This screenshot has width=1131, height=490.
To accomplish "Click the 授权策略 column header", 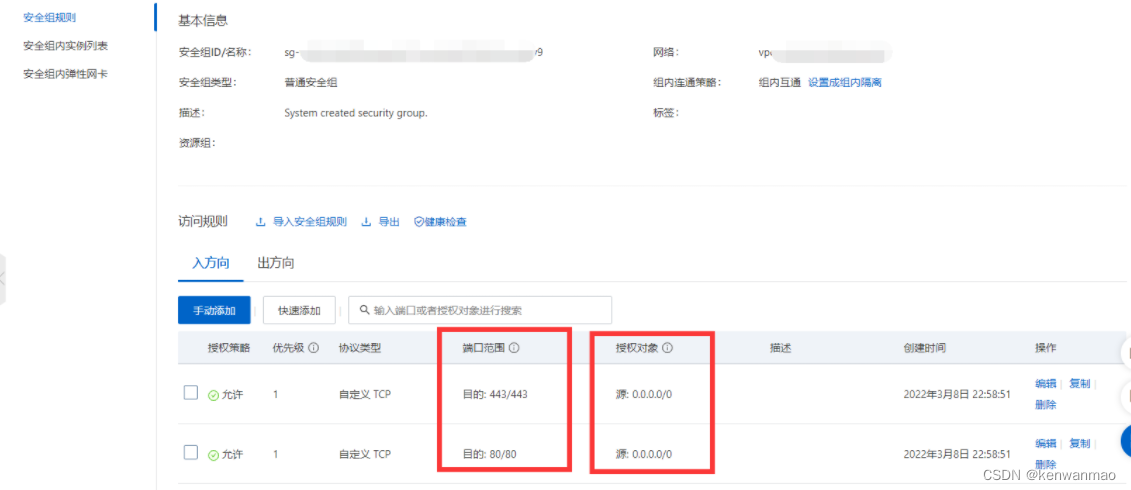I will (x=229, y=348).
